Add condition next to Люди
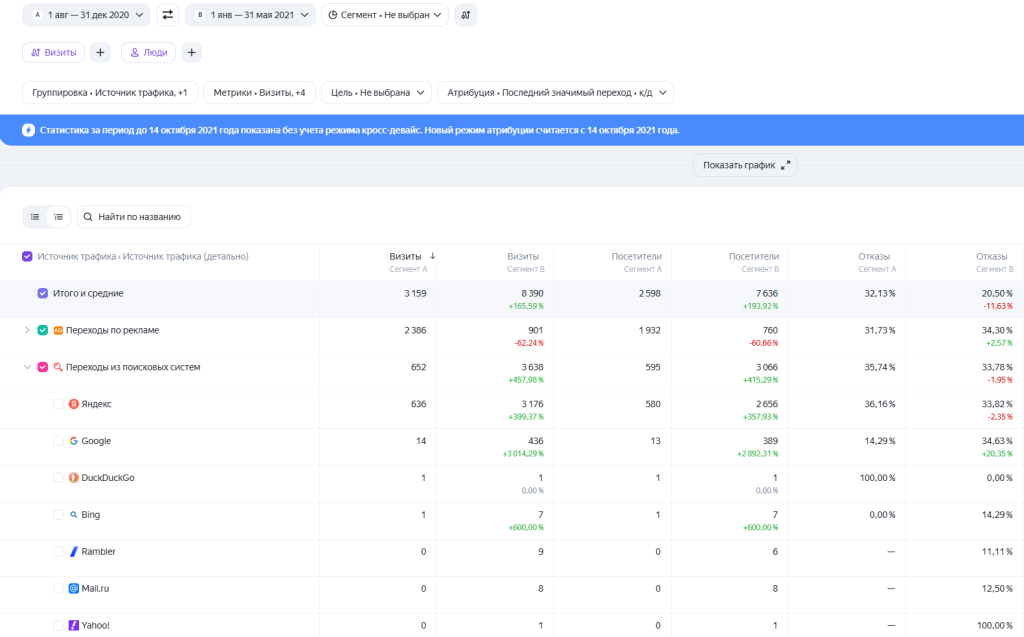The height and width of the screenshot is (637, 1024). pos(191,52)
